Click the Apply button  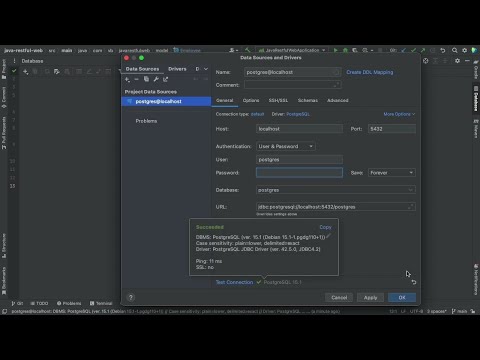pos(370,297)
